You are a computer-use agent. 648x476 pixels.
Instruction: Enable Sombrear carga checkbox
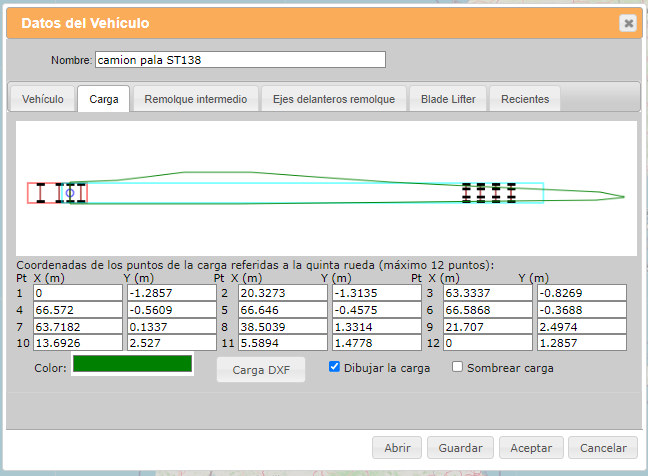click(458, 367)
